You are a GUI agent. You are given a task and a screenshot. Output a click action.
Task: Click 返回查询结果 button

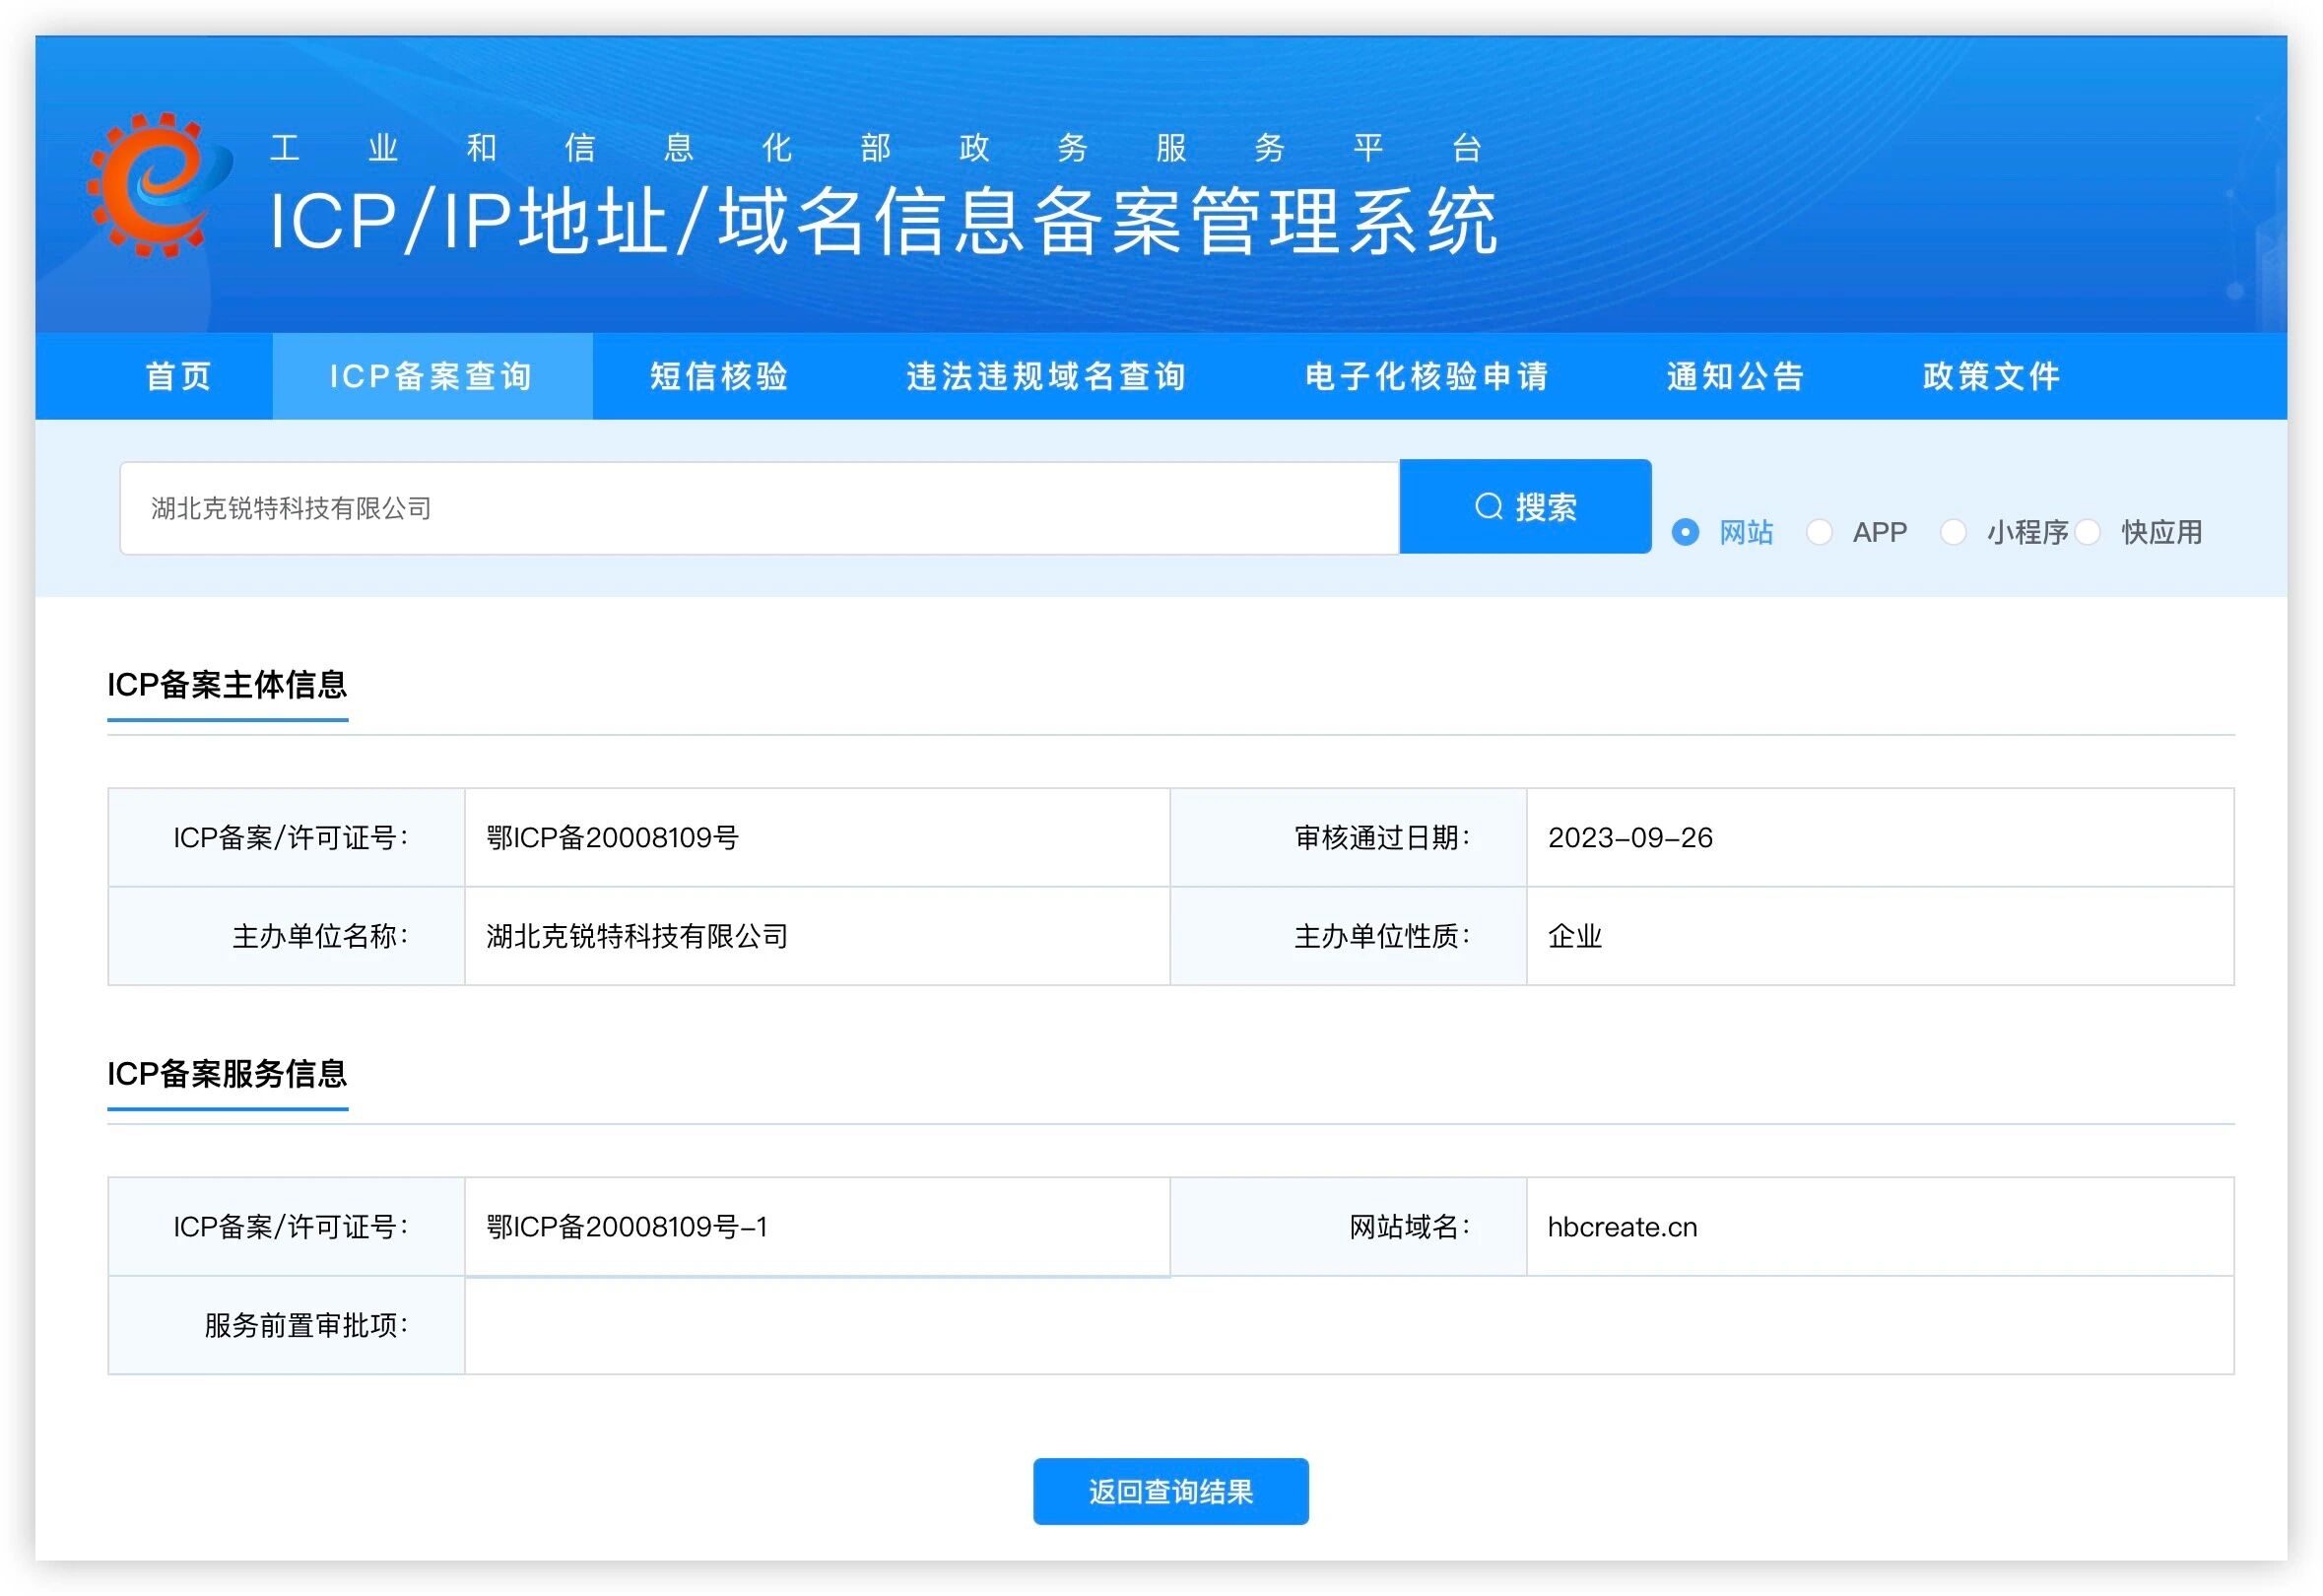(1170, 1491)
